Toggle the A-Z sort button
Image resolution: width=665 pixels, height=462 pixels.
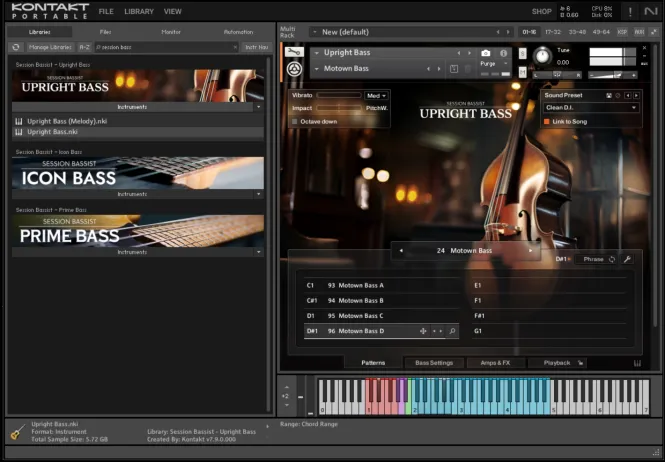85,47
